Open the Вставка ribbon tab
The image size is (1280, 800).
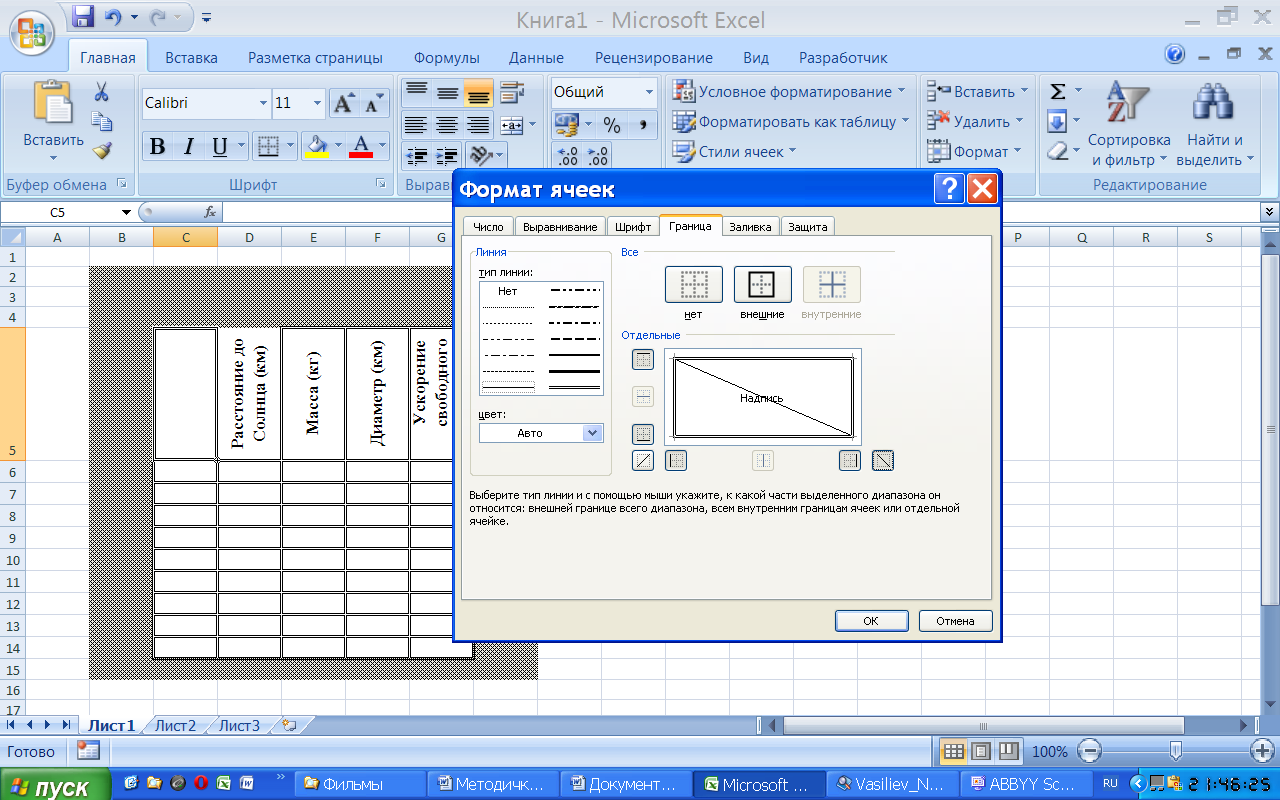point(191,58)
